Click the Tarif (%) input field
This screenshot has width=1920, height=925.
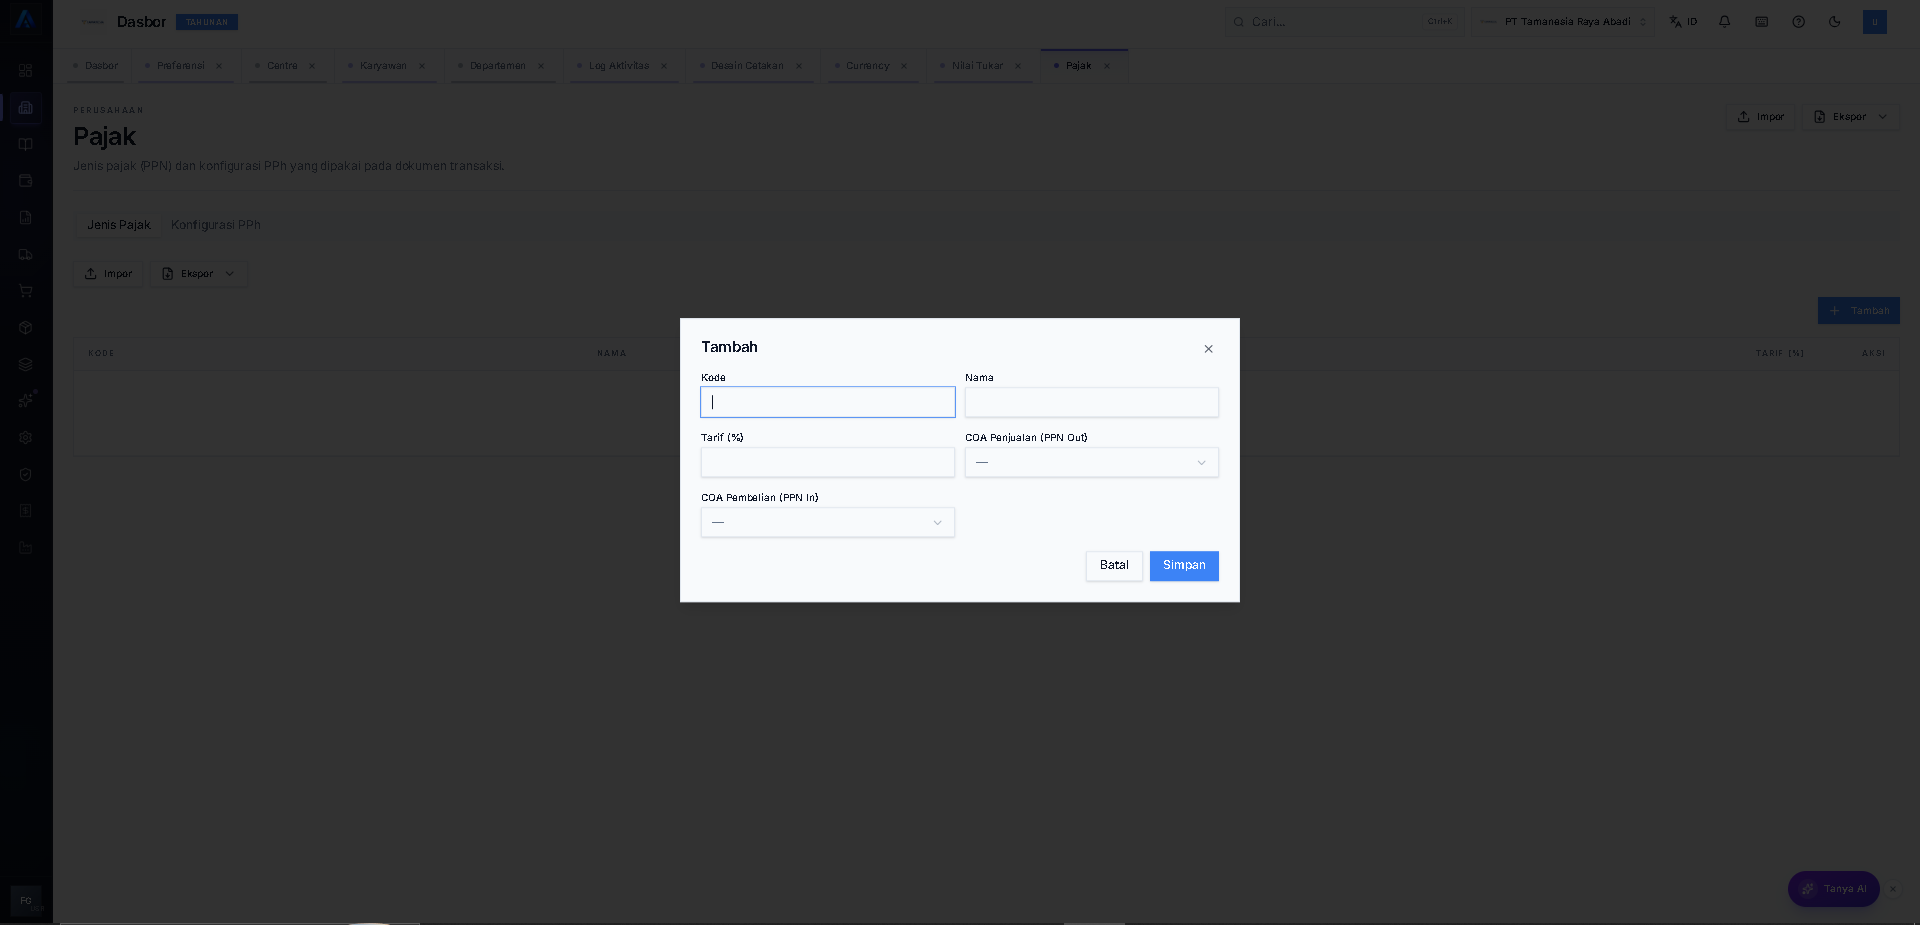828,462
